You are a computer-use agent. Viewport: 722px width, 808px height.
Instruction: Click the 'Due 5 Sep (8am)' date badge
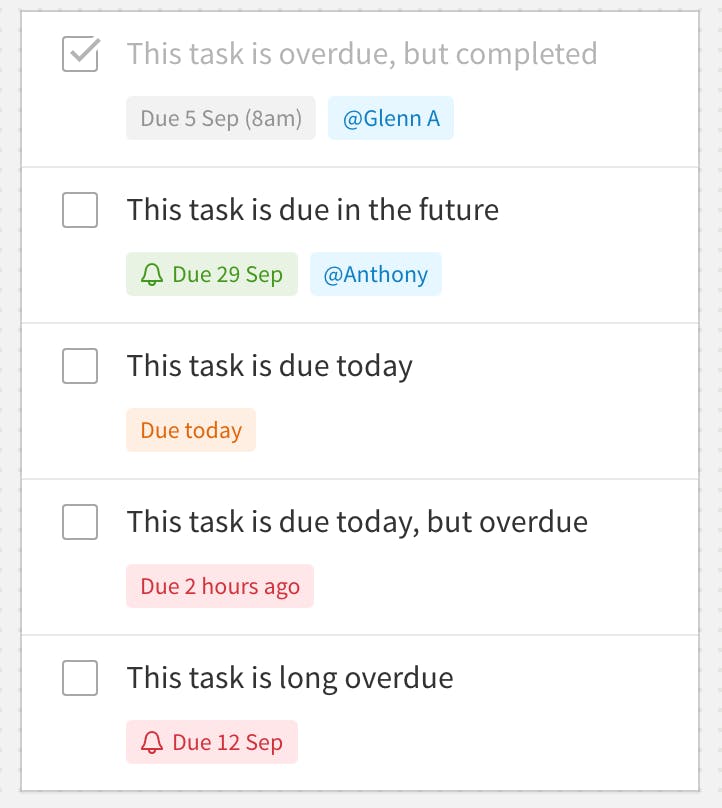tap(221, 119)
